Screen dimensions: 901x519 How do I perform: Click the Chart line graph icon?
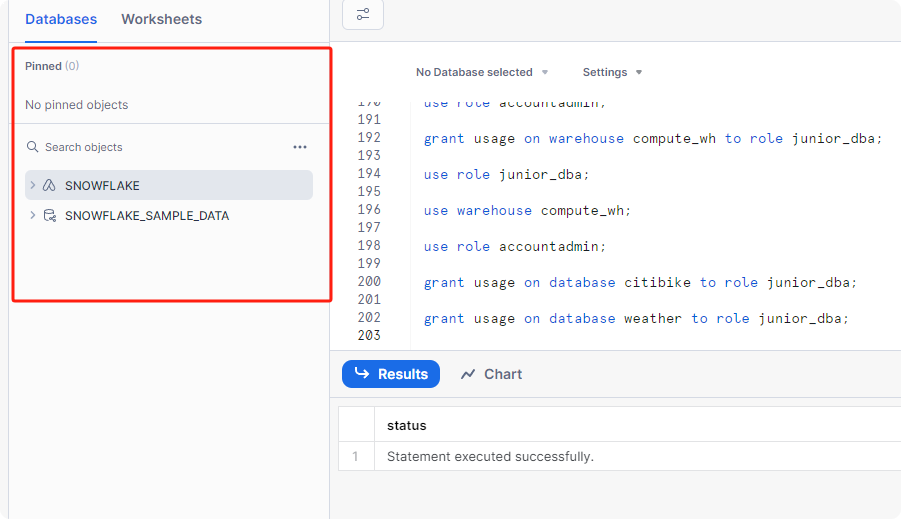point(468,374)
